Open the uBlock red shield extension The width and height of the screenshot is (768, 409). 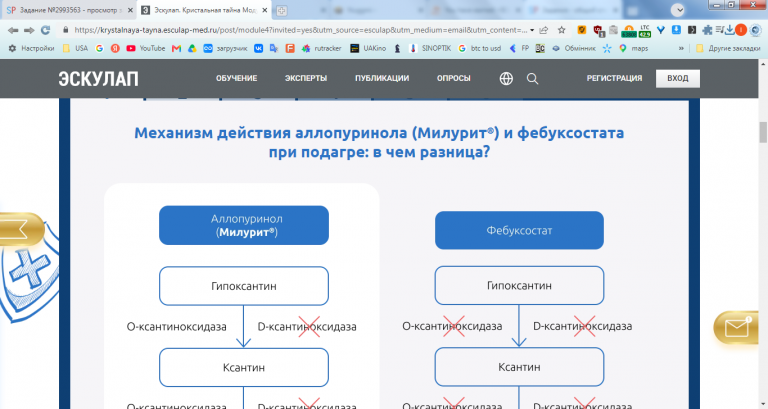[x=599, y=31]
